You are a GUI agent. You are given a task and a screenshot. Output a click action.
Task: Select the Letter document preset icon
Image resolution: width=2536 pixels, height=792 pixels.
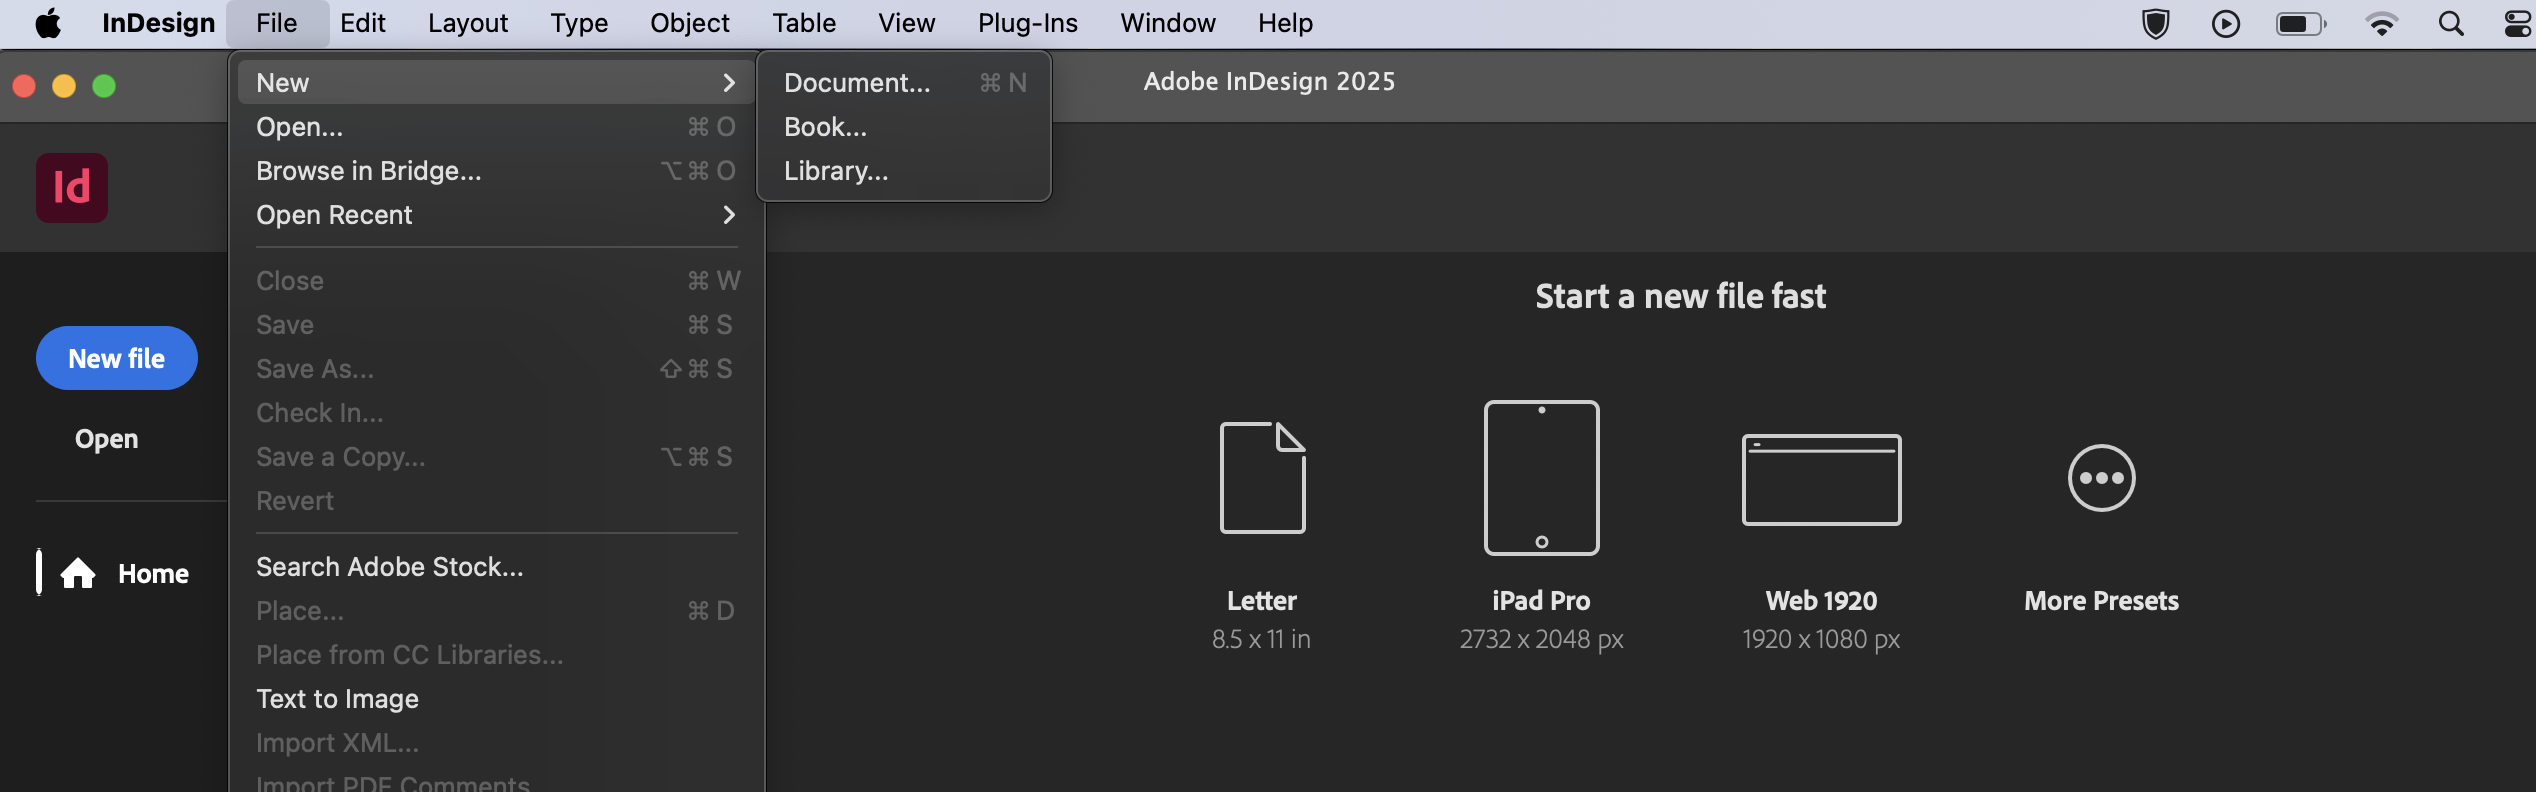[1262, 478]
